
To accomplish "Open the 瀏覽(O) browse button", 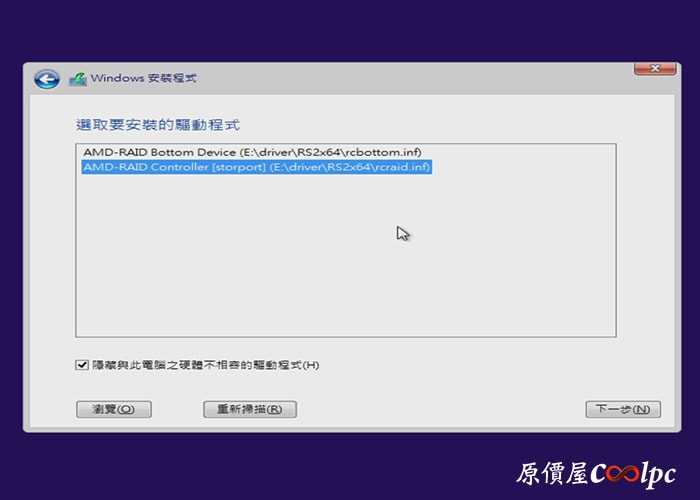I will coord(114,409).
